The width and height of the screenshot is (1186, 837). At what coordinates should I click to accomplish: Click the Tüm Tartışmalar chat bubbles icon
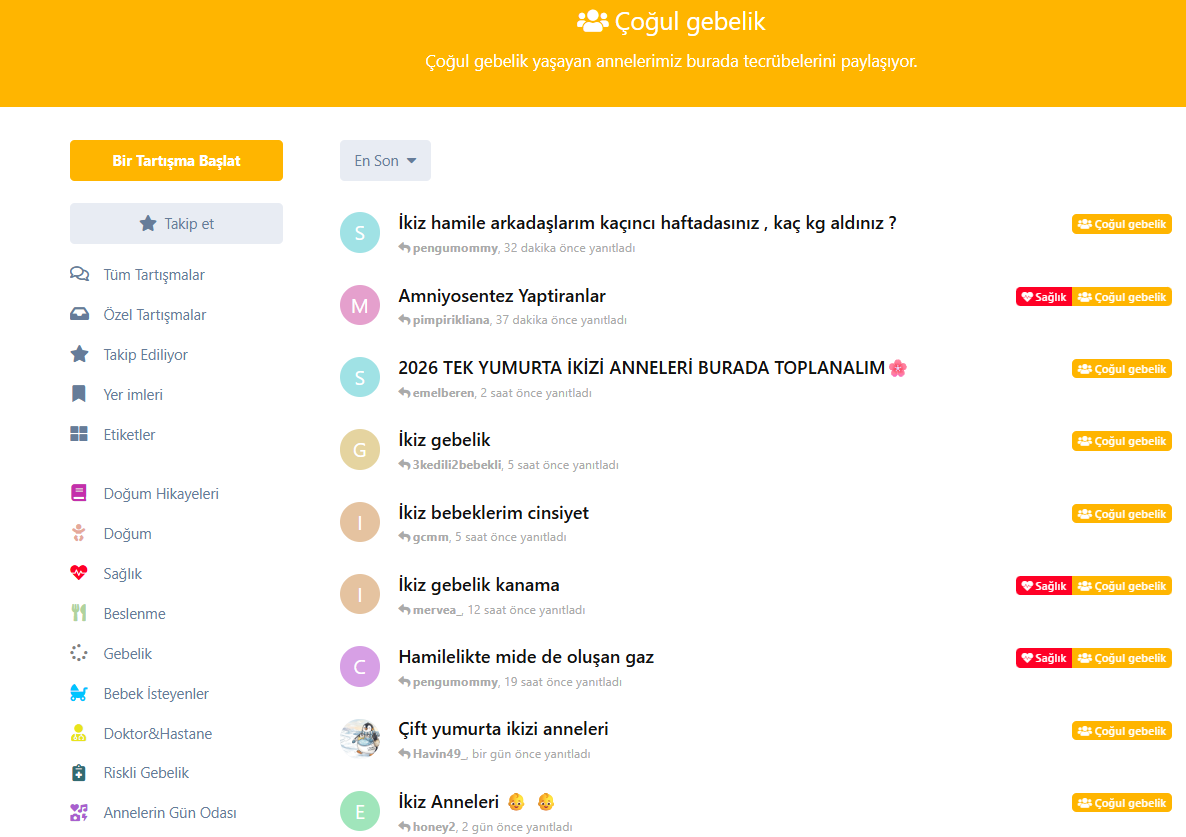click(79, 274)
